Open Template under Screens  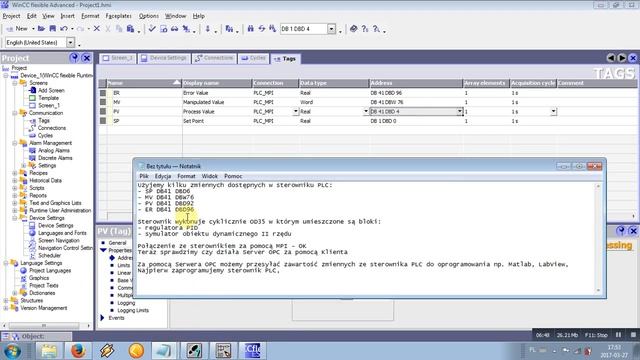point(49,98)
